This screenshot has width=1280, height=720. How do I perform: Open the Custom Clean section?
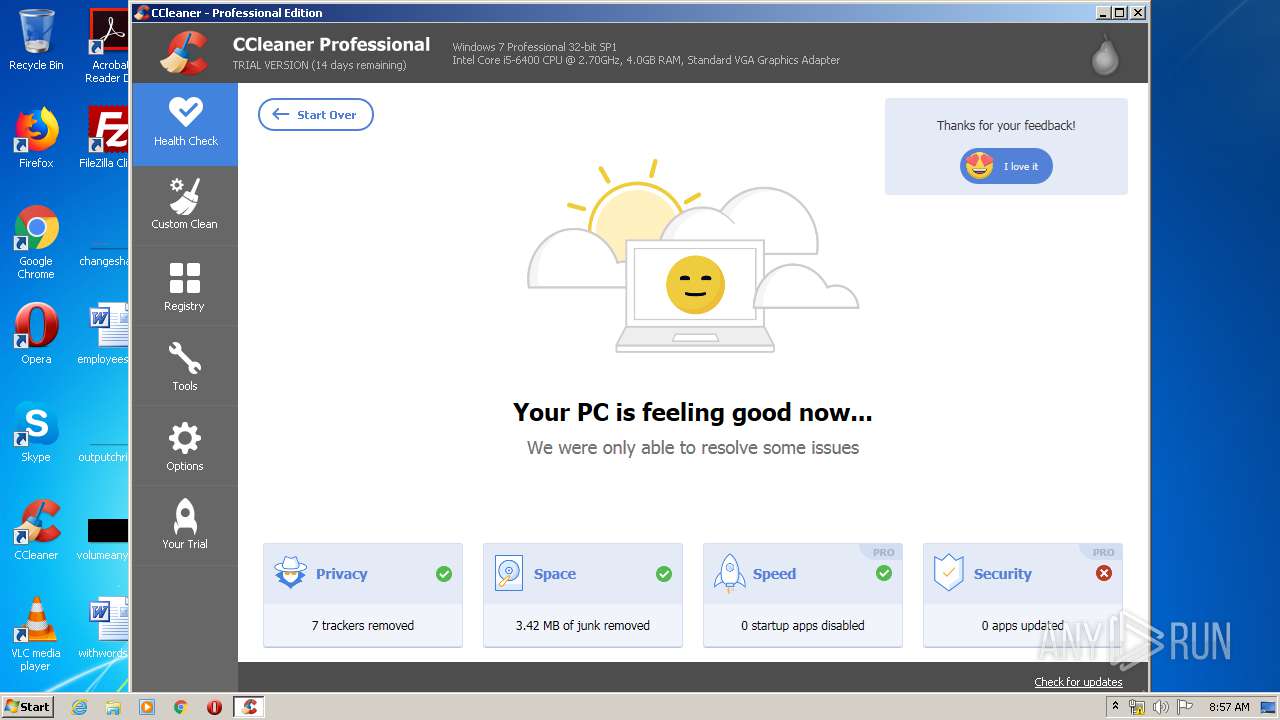coord(185,206)
